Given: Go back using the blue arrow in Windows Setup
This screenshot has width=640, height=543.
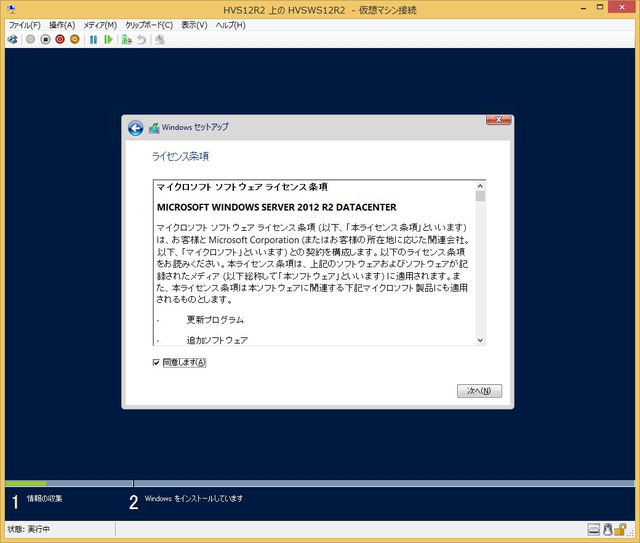Looking at the screenshot, I should click(x=136, y=128).
